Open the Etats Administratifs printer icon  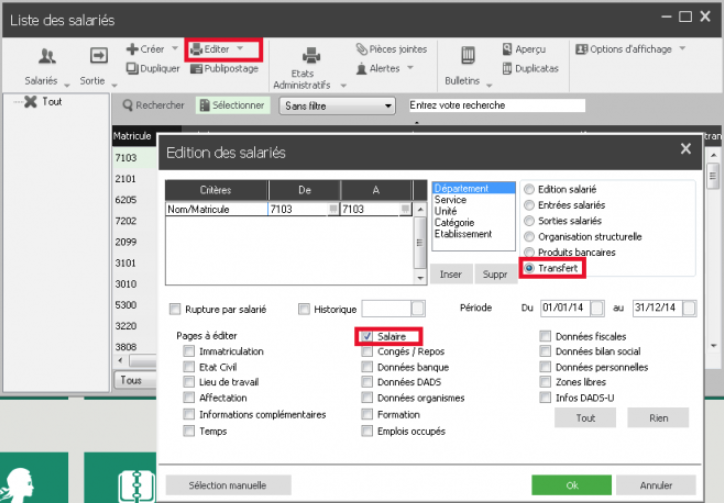[x=311, y=56]
